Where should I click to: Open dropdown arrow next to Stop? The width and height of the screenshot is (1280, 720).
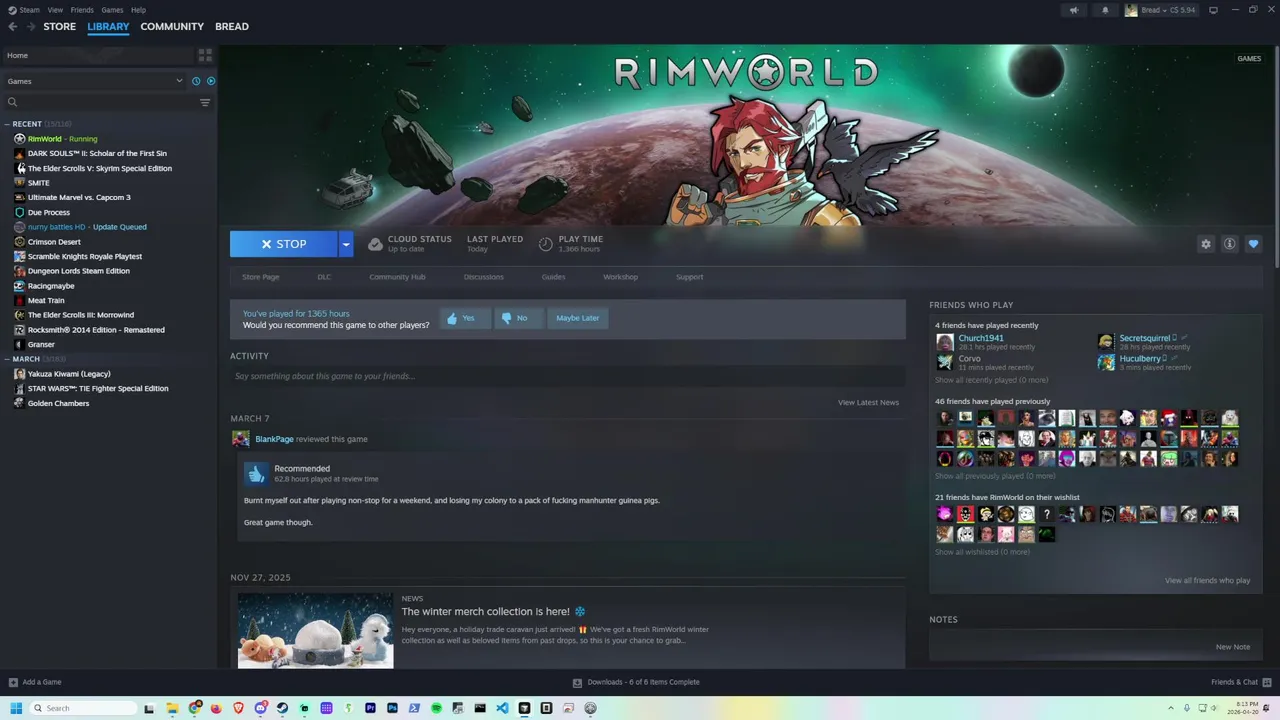346,244
